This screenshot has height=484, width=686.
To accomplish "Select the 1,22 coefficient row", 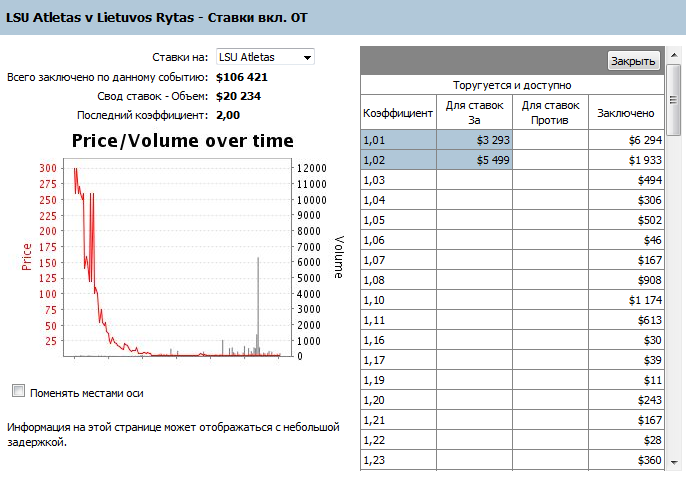I will coord(512,440).
